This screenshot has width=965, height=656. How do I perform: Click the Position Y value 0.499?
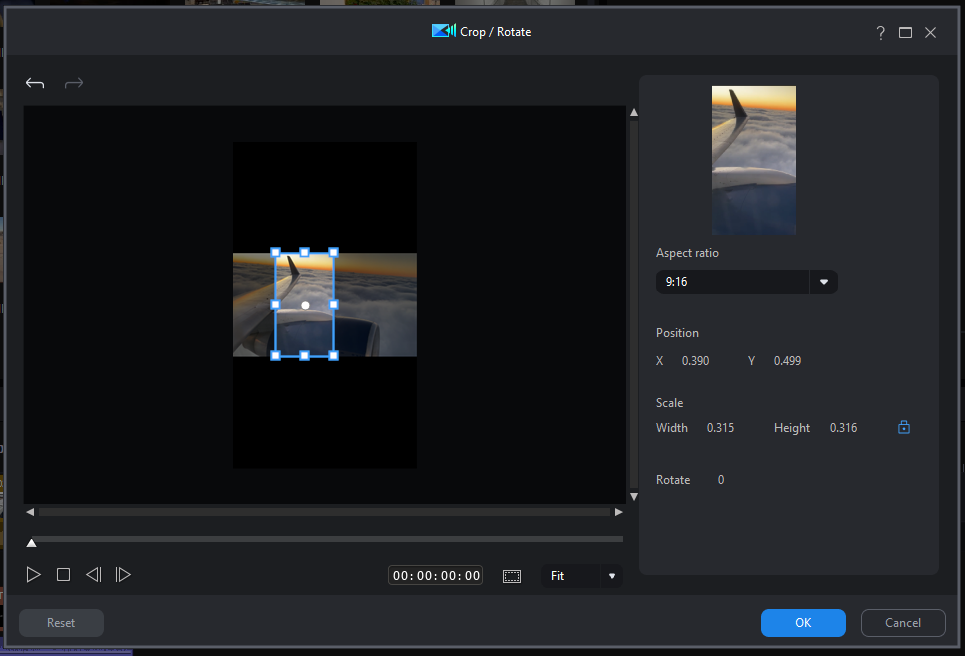click(787, 361)
